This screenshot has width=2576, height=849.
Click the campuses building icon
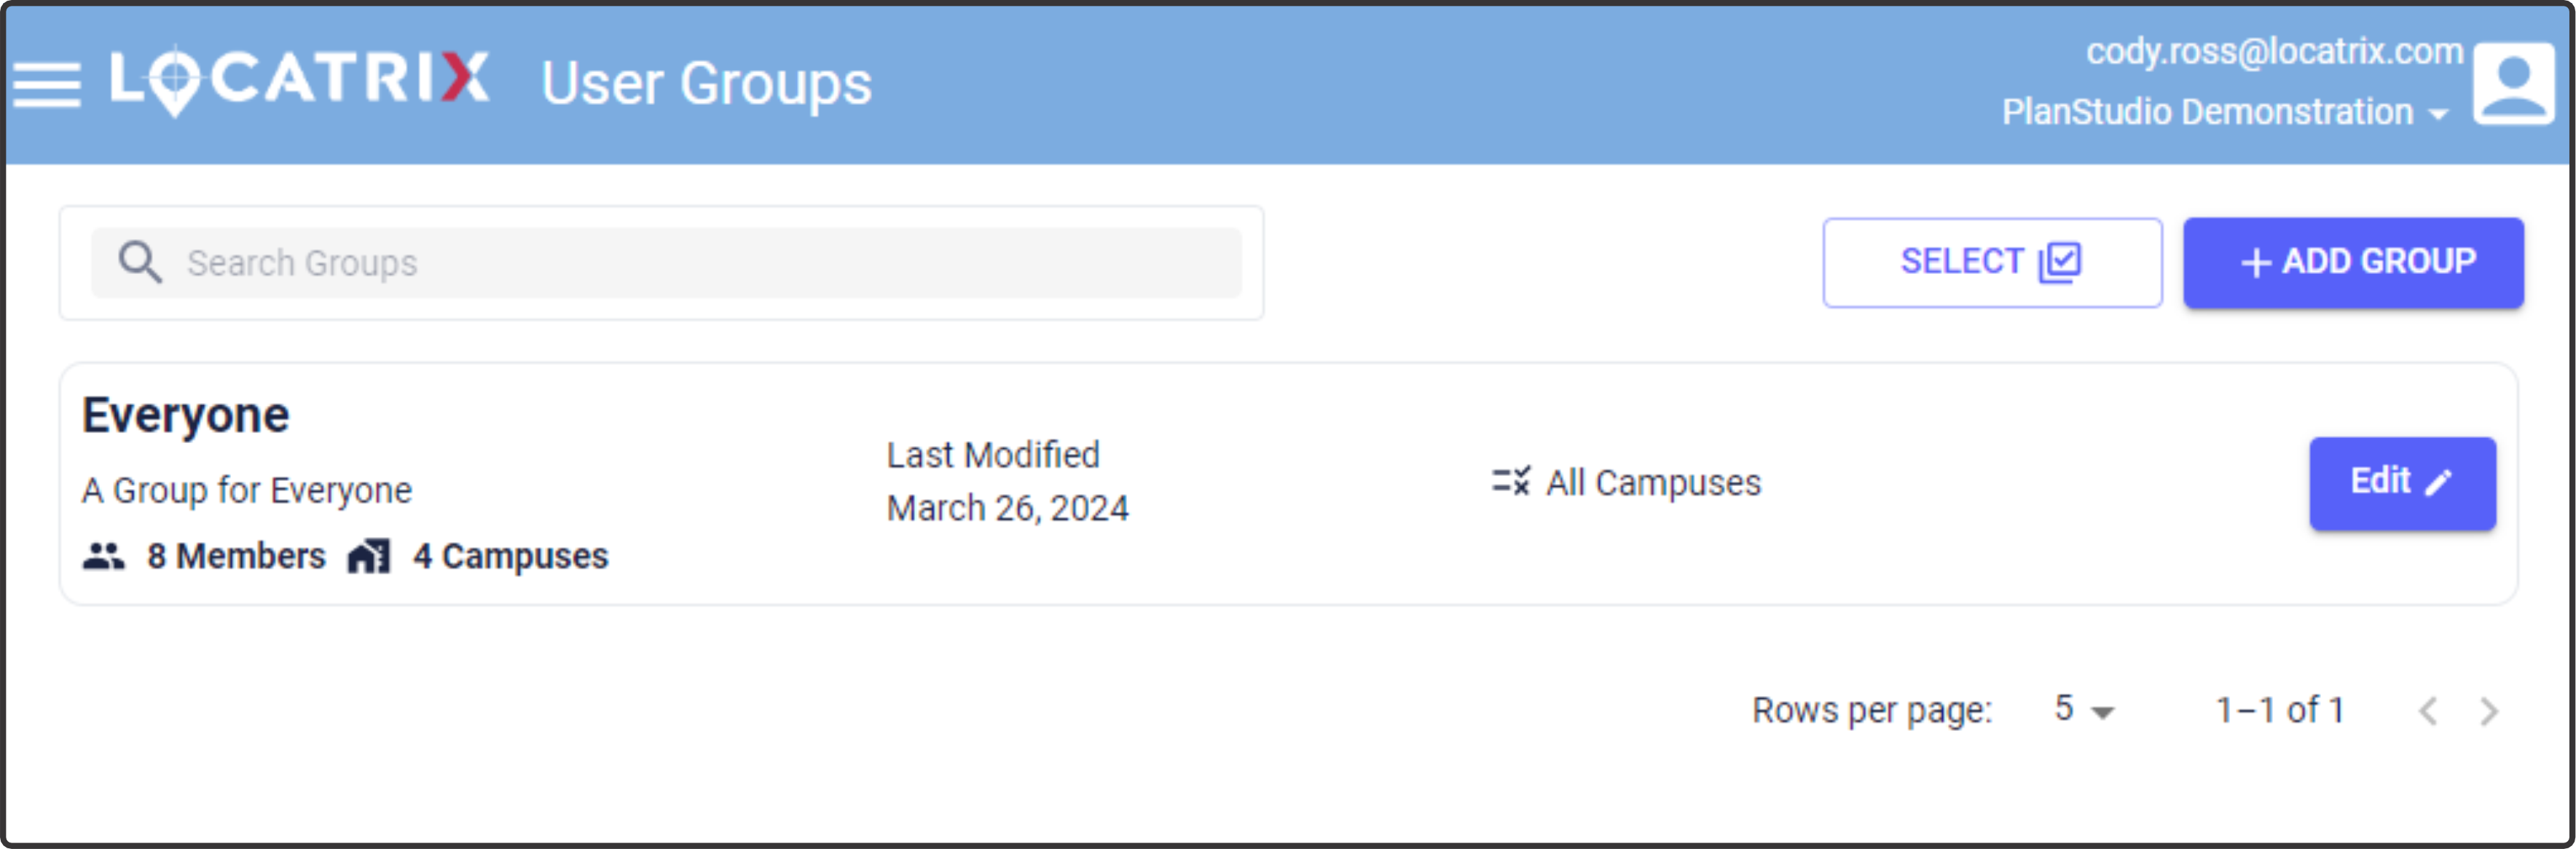tap(369, 556)
